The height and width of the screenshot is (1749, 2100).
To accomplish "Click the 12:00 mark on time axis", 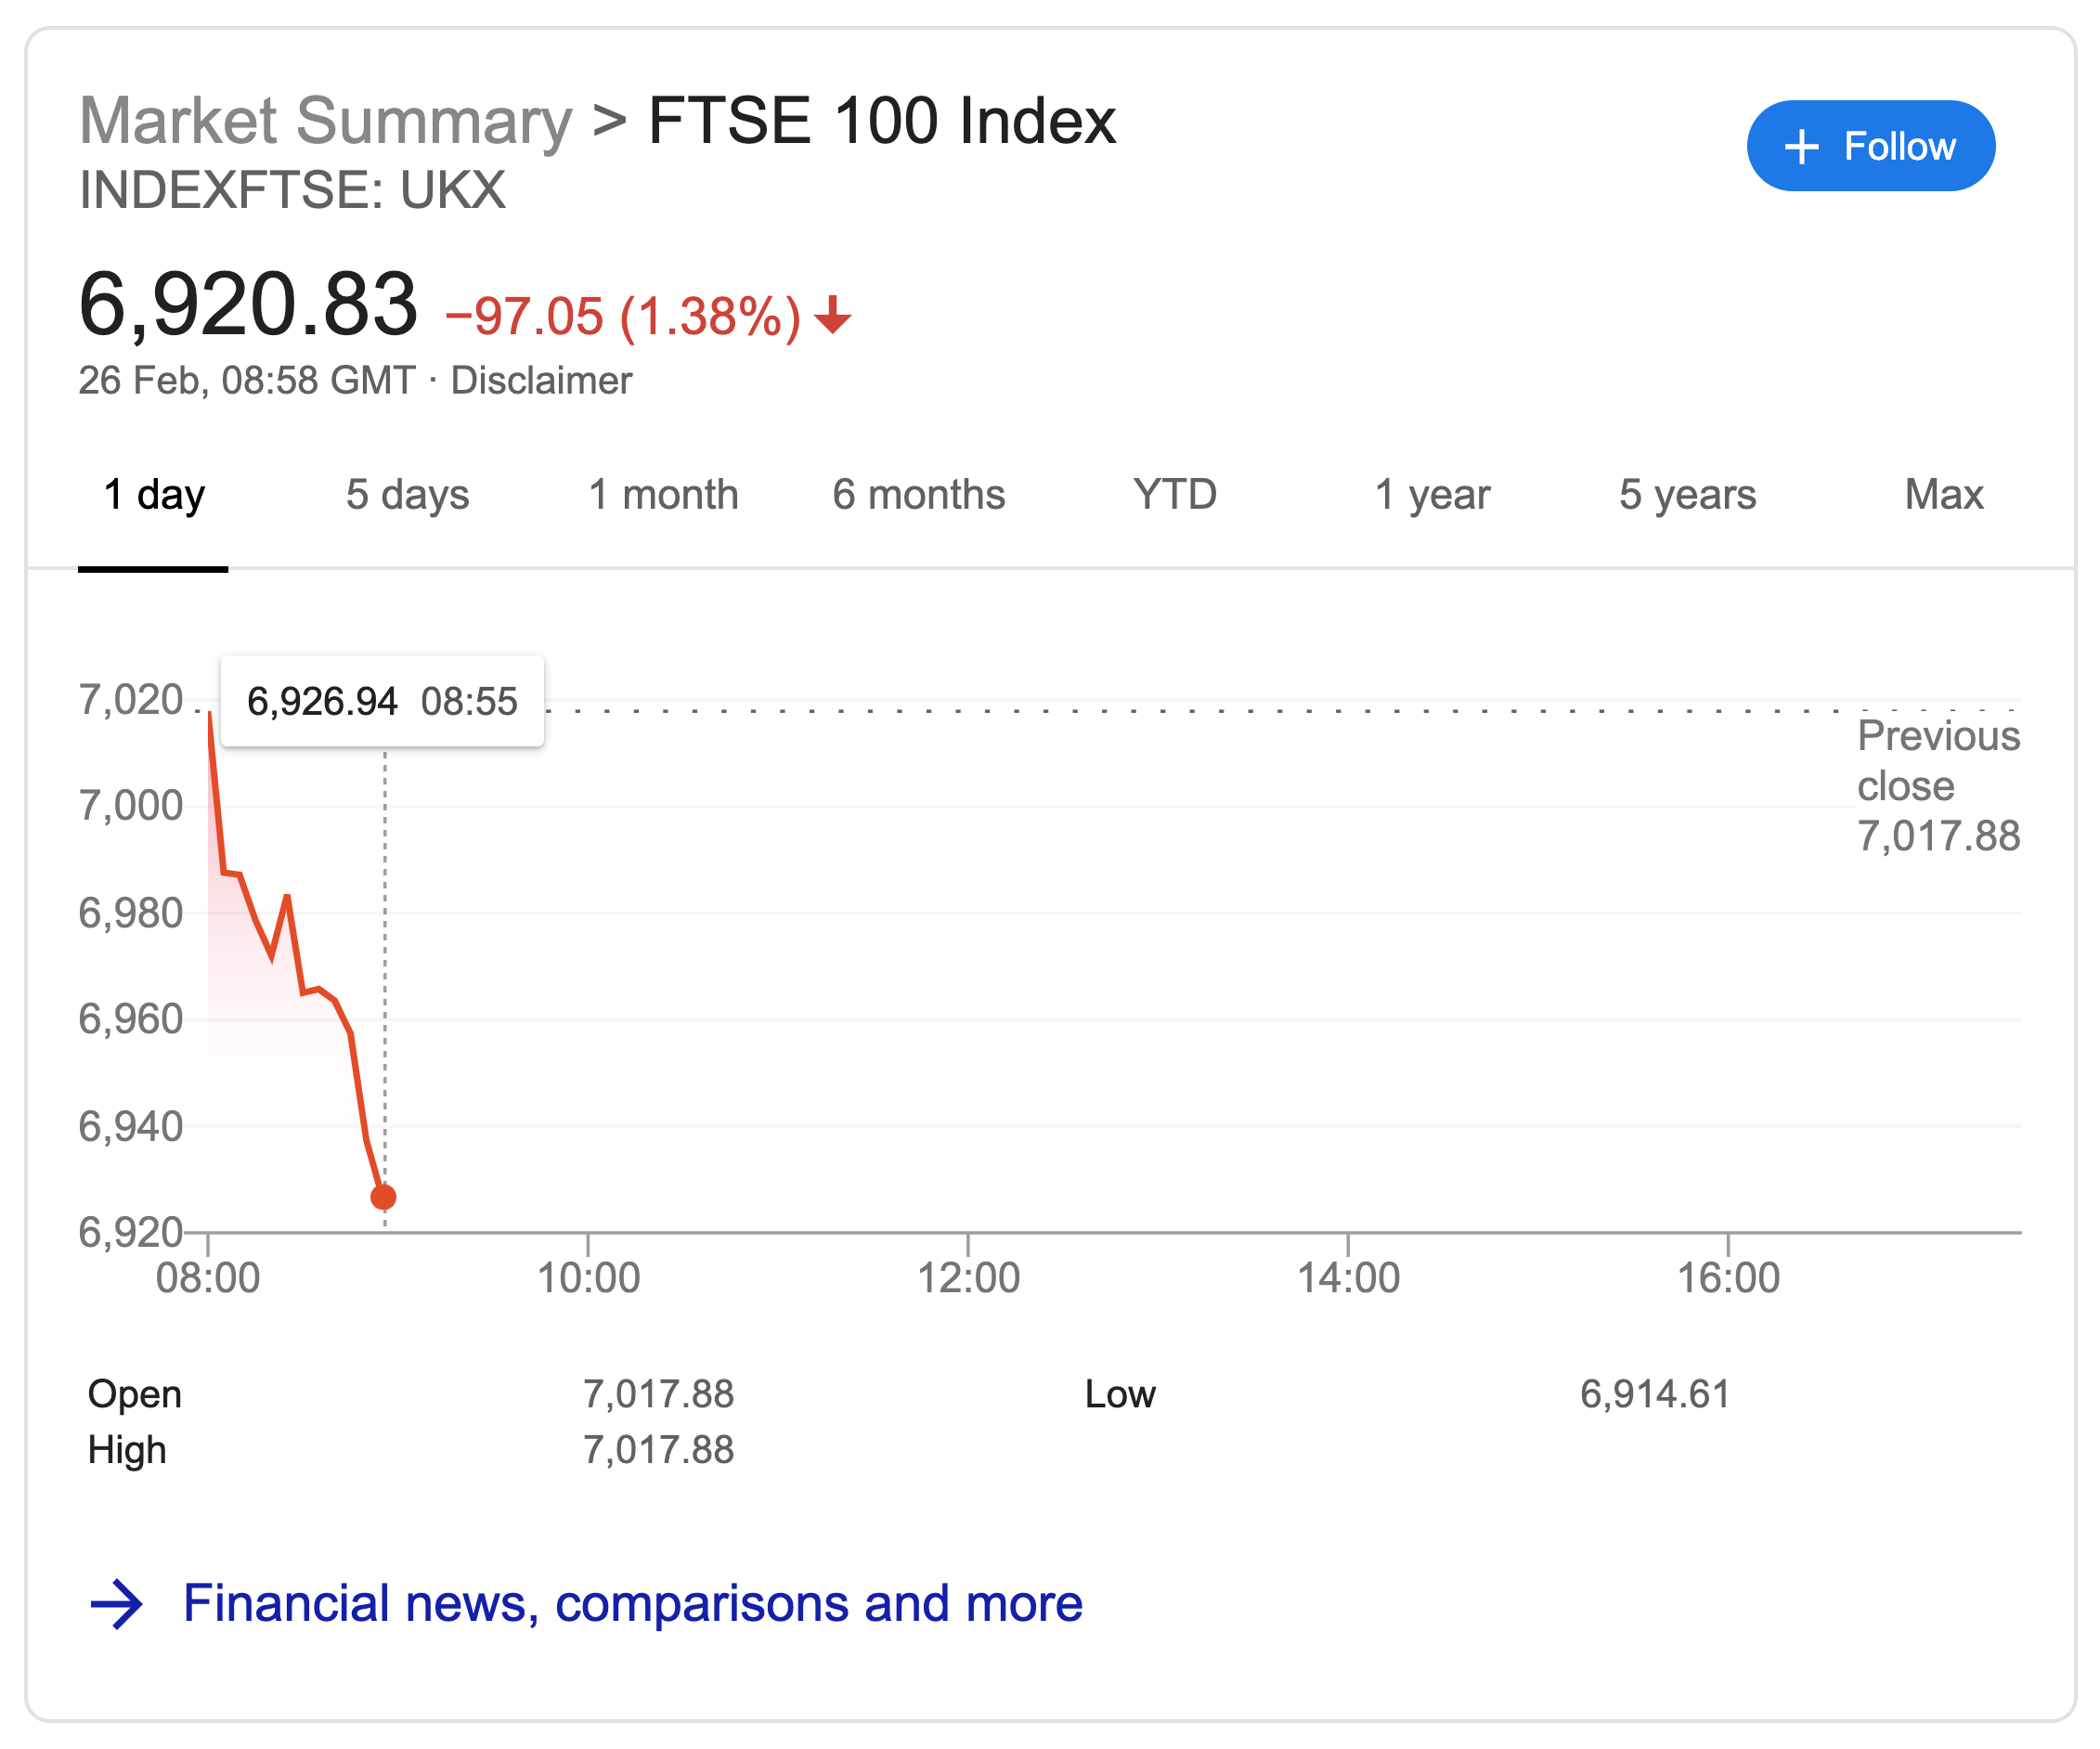I will pos(968,1278).
